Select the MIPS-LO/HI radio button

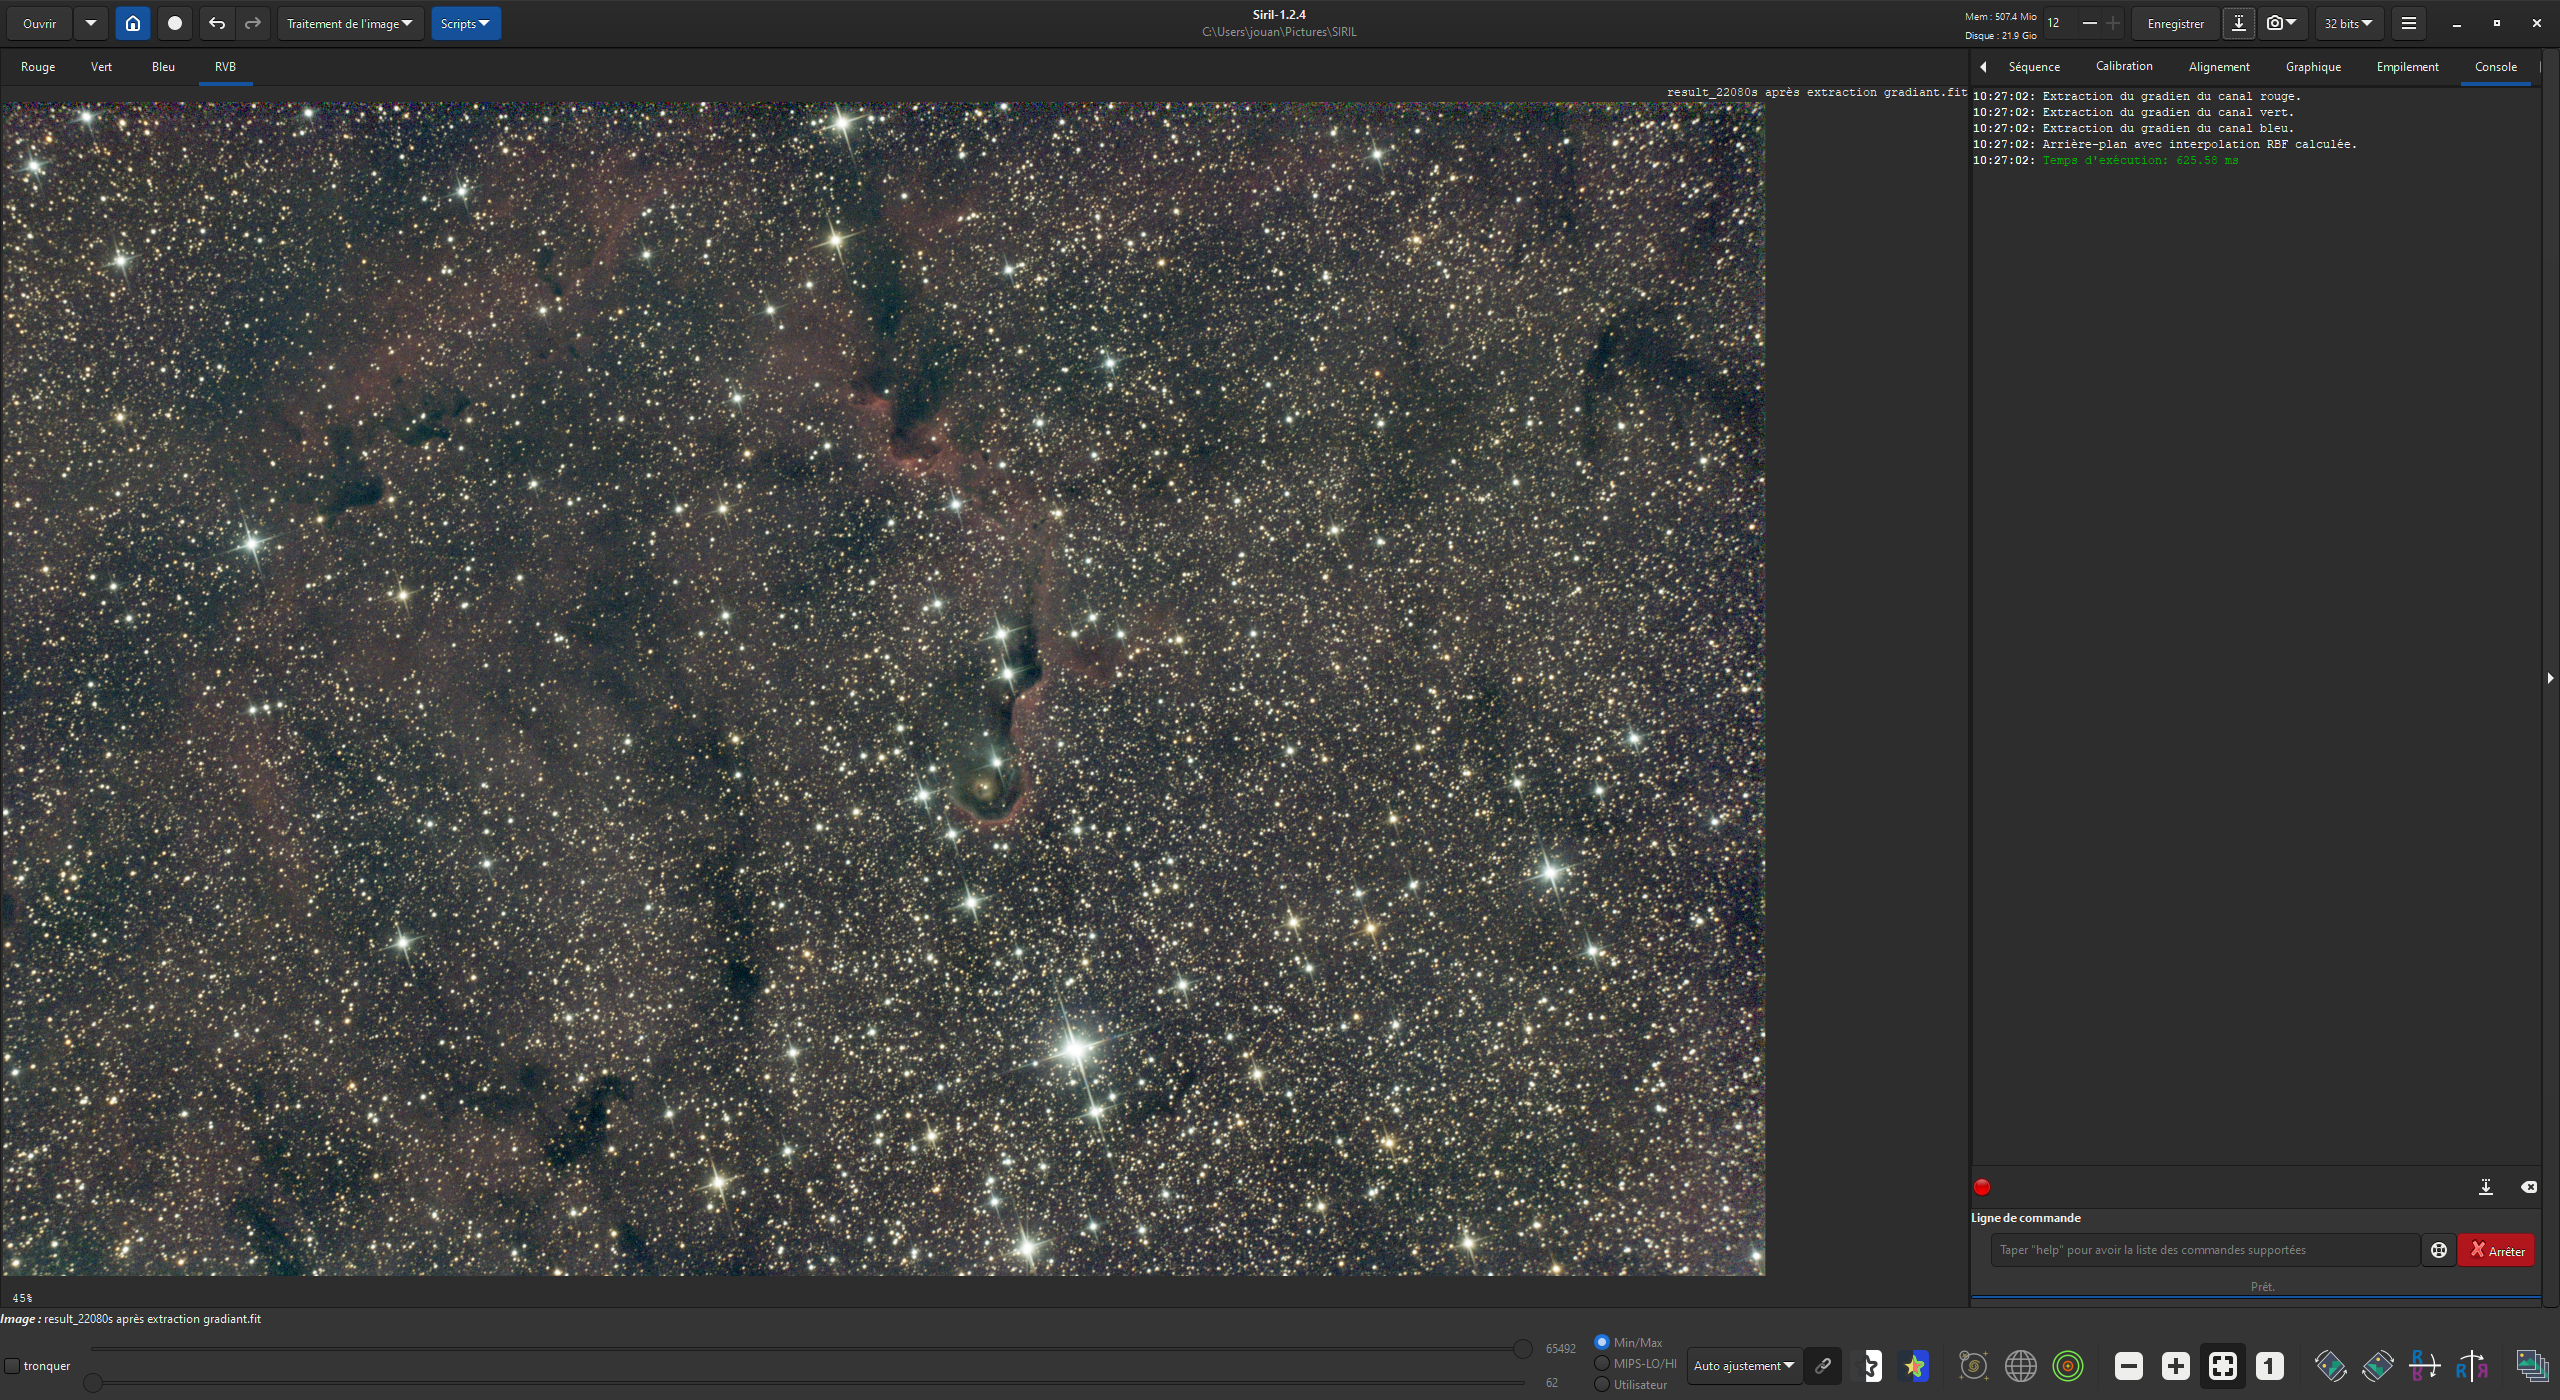click(1602, 1364)
